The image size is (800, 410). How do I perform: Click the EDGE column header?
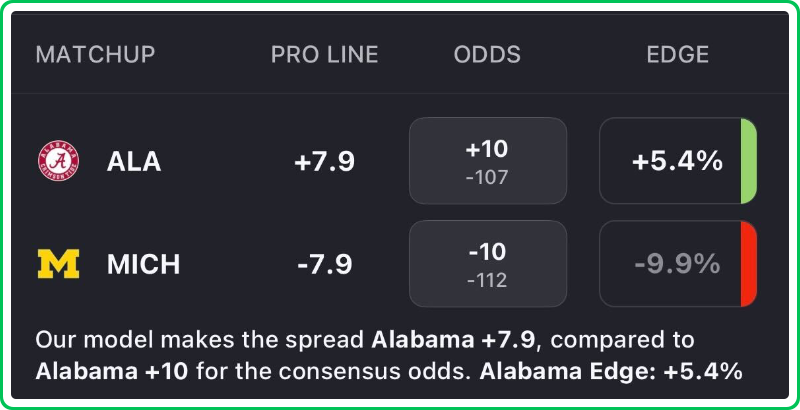click(x=677, y=55)
